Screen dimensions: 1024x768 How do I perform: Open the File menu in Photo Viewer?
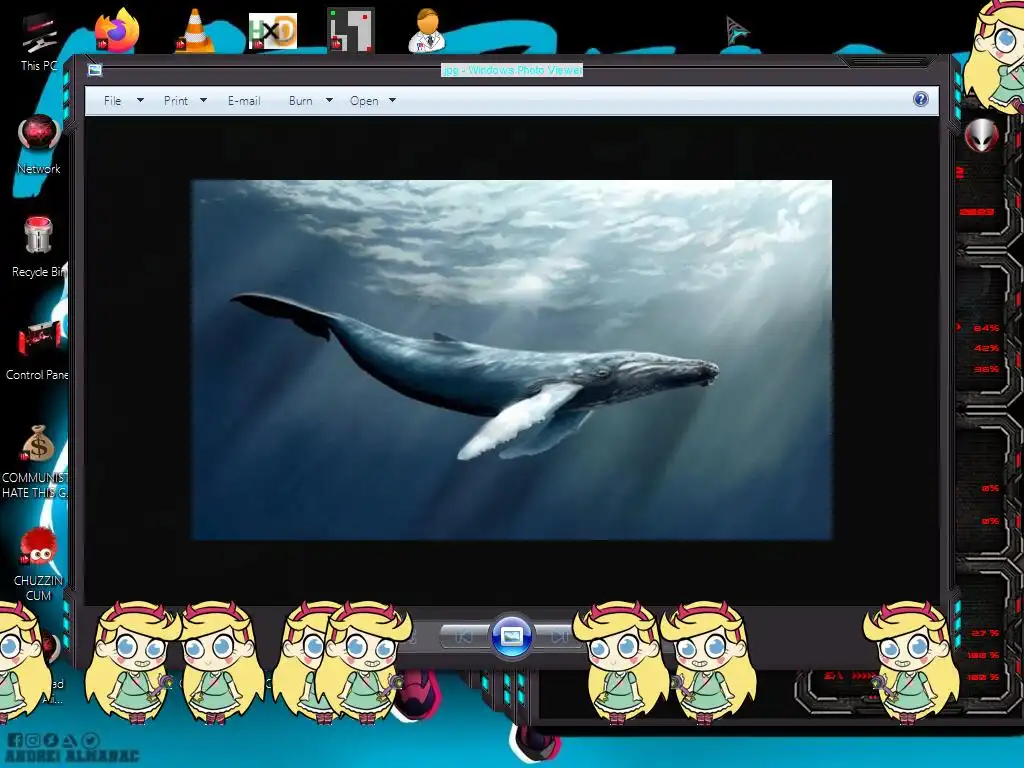click(x=112, y=101)
